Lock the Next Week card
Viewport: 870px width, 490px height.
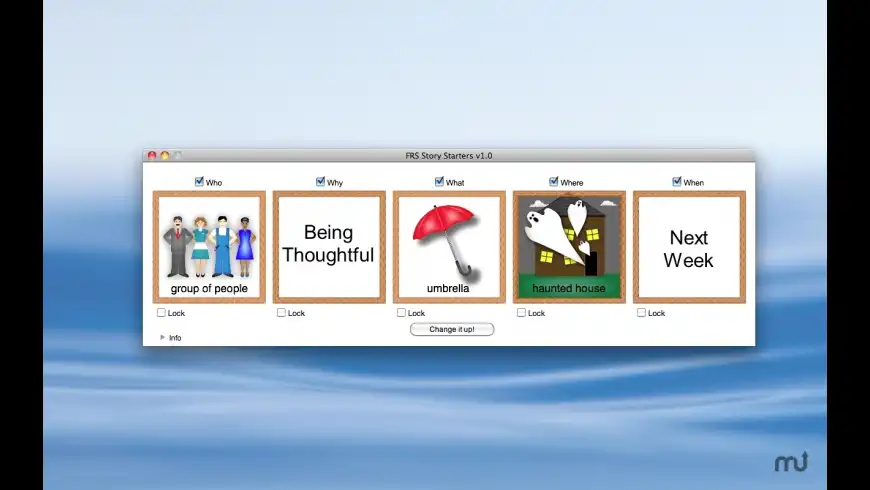click(x=641, y=312)
